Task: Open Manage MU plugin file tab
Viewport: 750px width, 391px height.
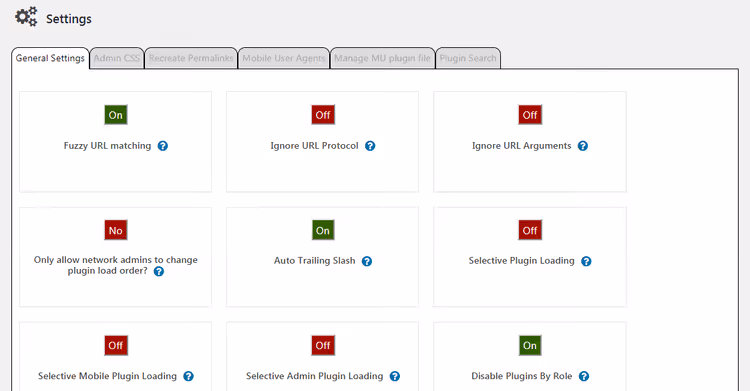Action: (382, 58)
